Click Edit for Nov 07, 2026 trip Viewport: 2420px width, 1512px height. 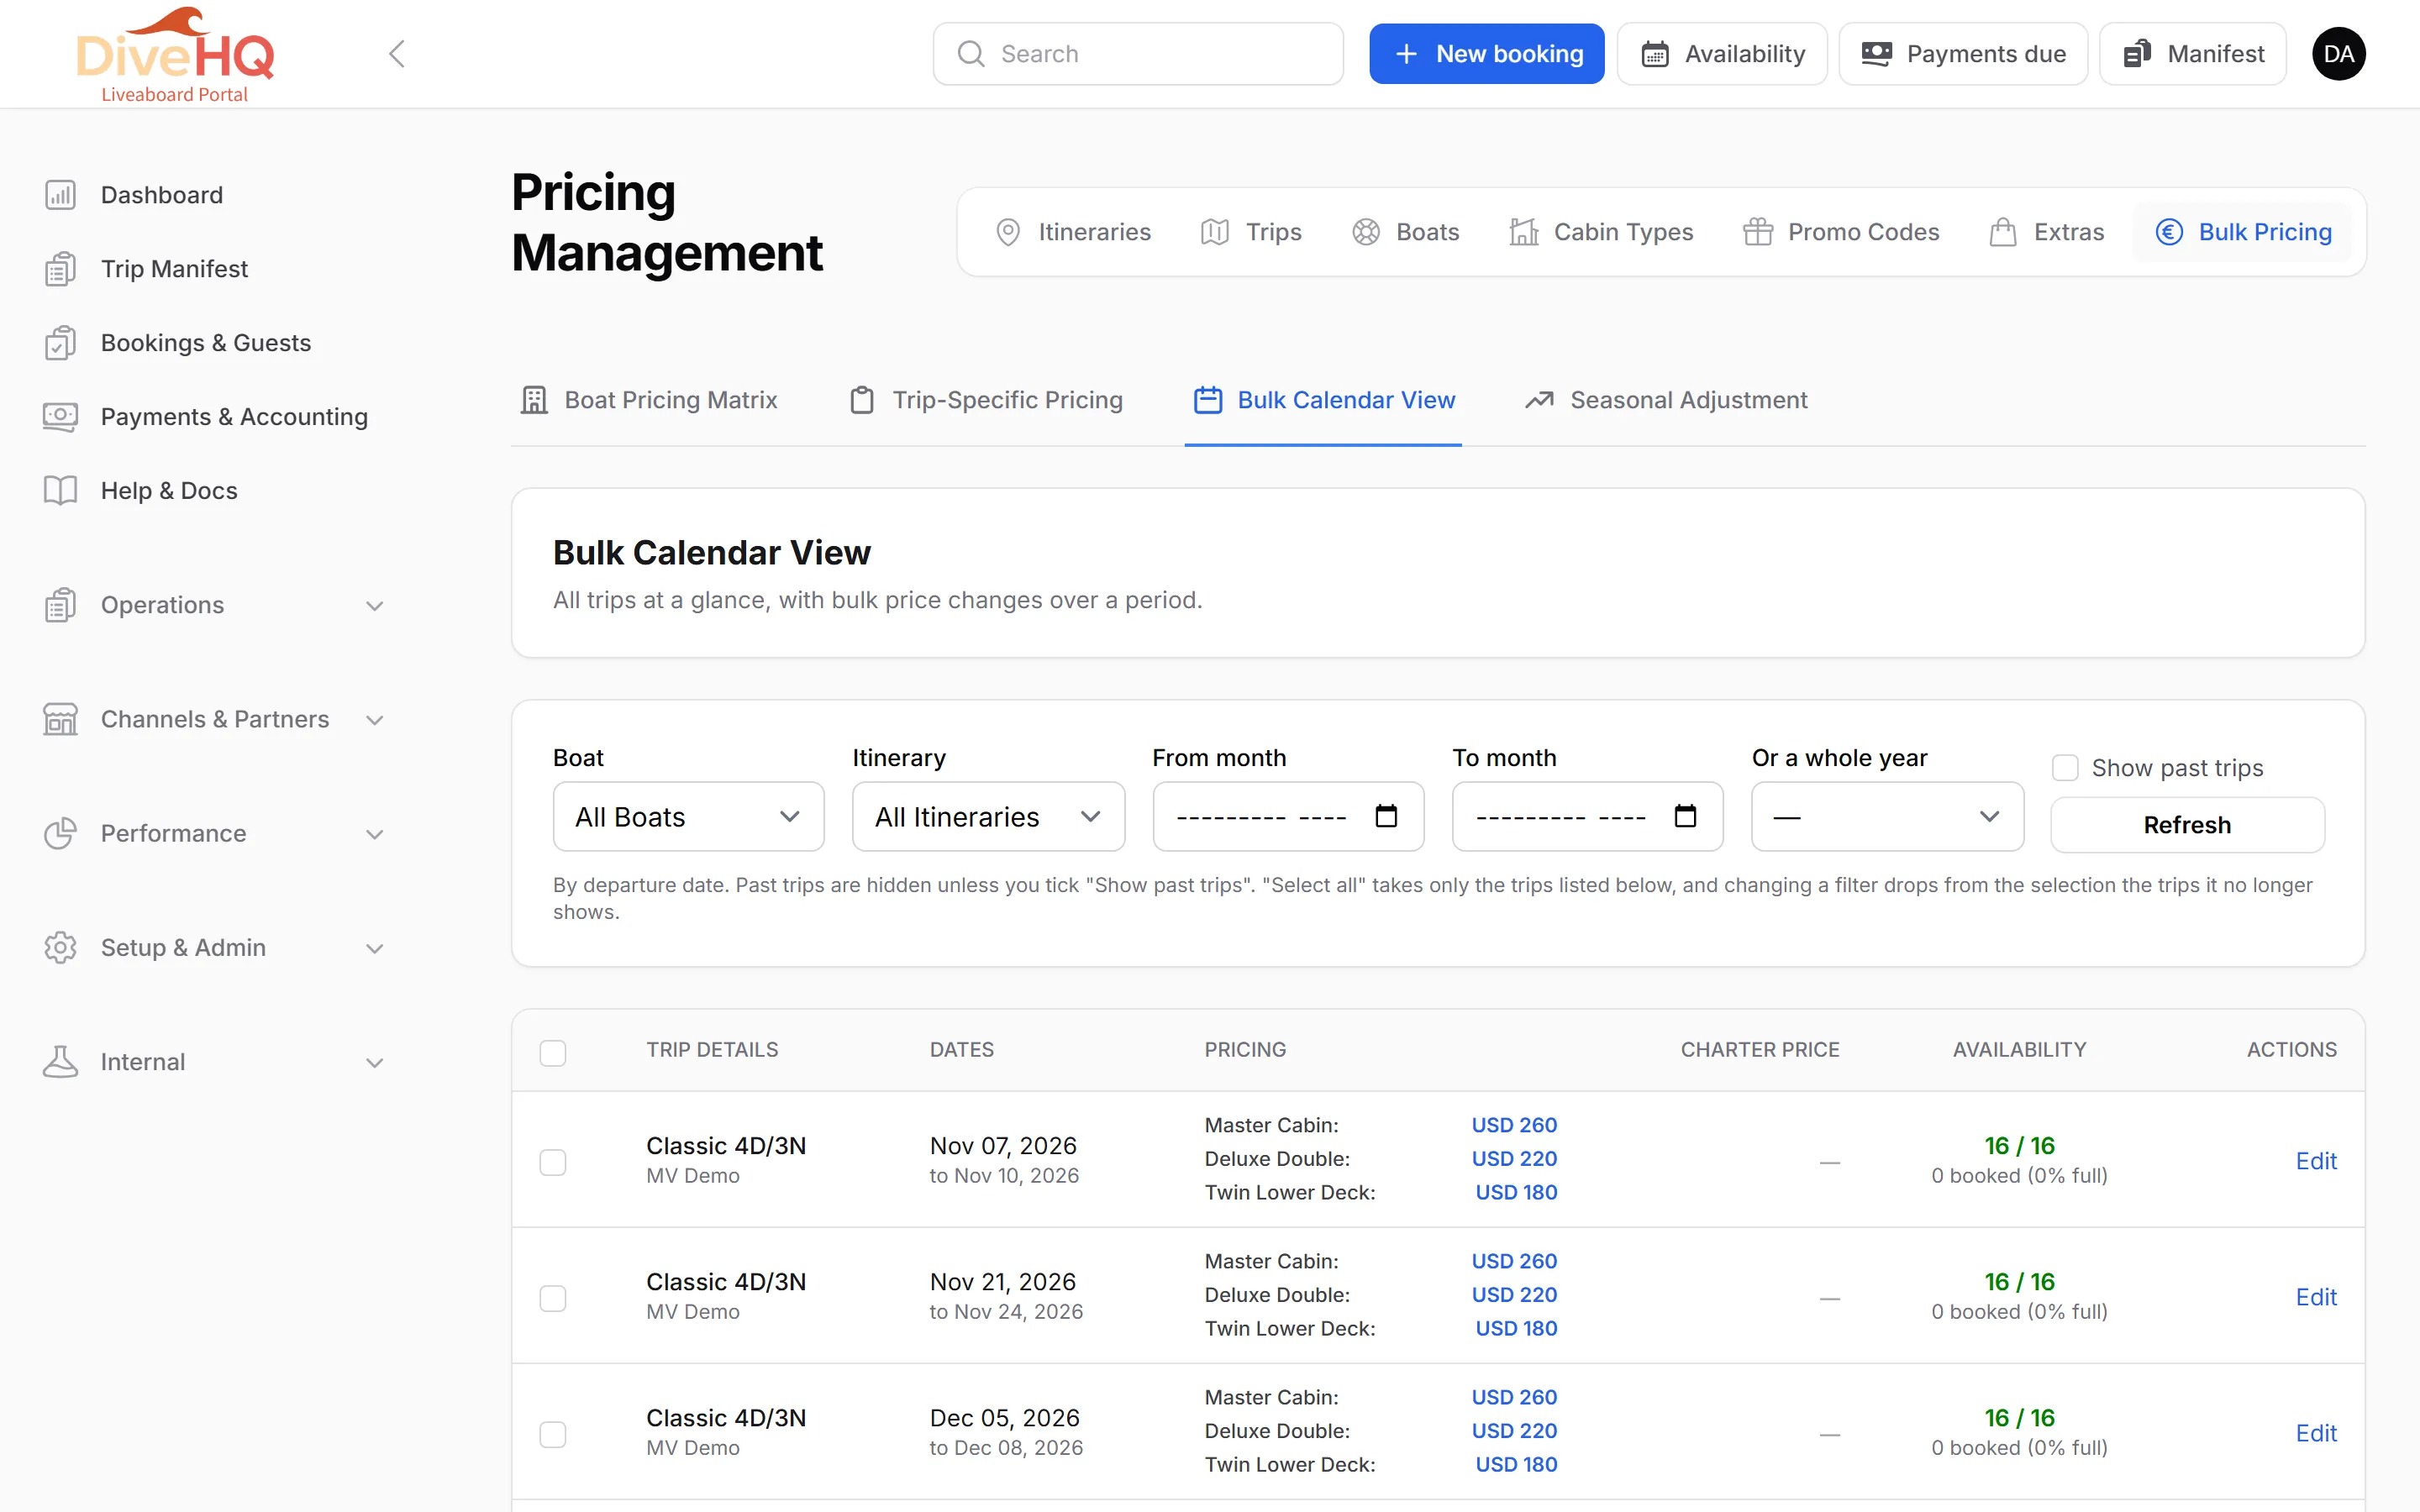click(x=2316, y=1161)
